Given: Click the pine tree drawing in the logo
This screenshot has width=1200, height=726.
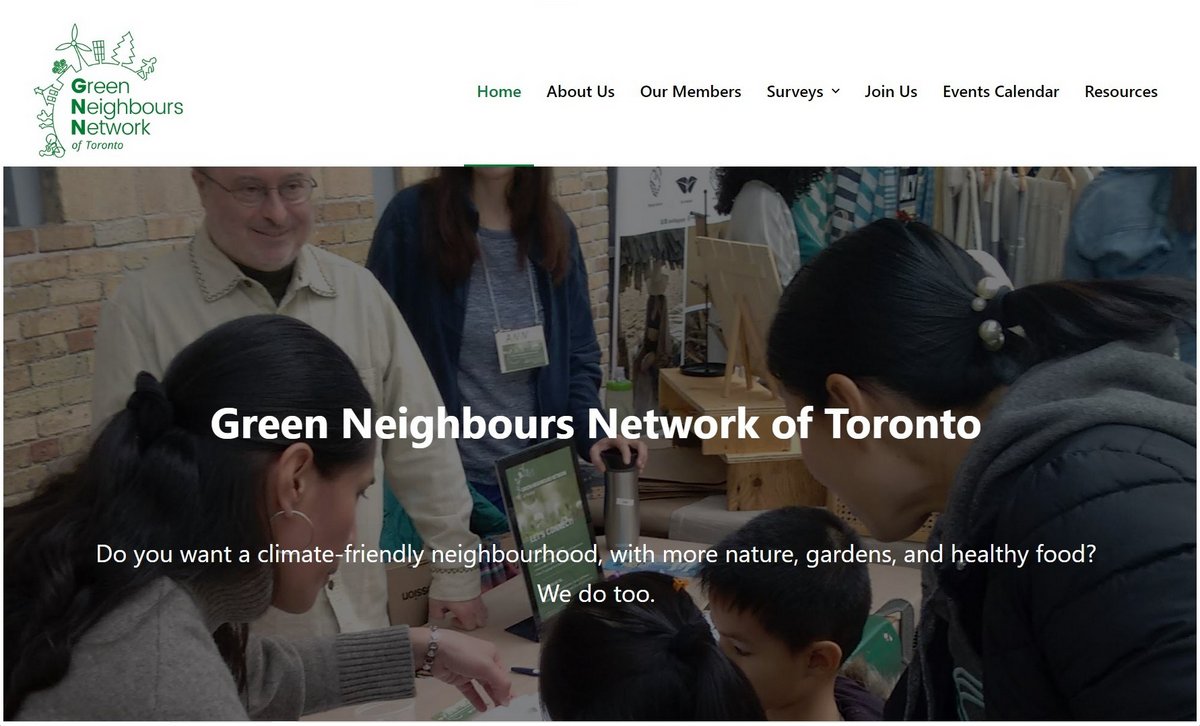Looking at the screenshot, I should coord(124,48).
